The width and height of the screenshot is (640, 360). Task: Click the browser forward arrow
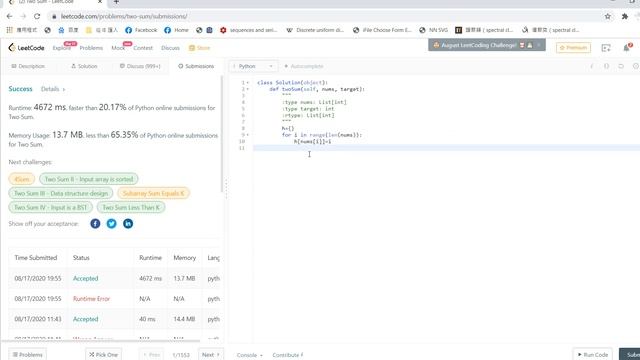[x=23, y=16]
